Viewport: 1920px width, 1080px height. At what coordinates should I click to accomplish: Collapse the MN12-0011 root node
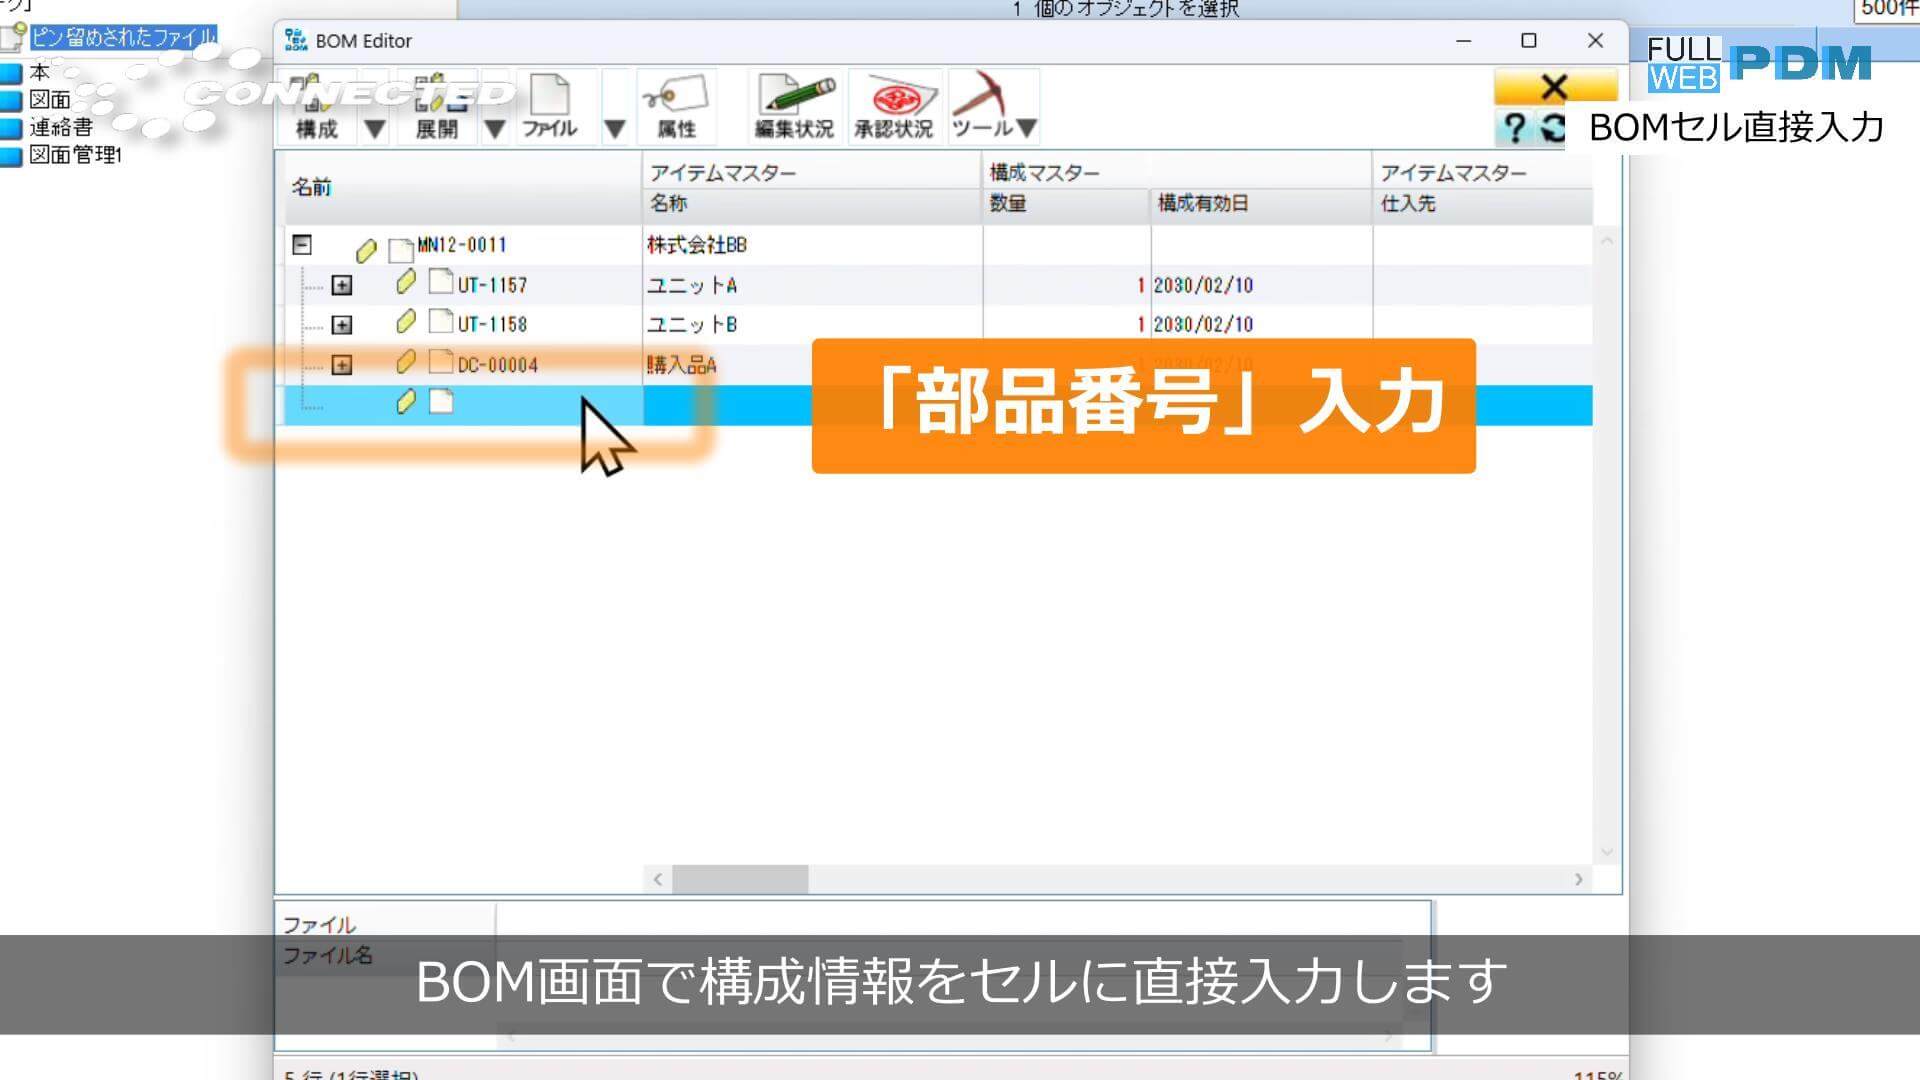302,244
